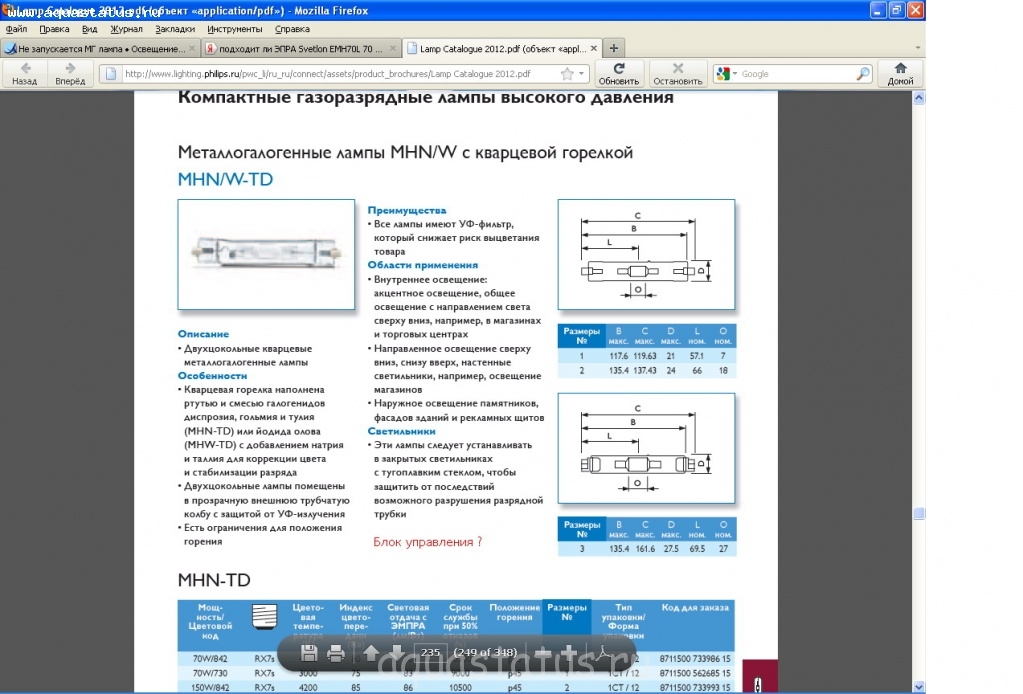The image size is (1023, 694).
Task: Open the Закладки menu
Action: point(175,29)
